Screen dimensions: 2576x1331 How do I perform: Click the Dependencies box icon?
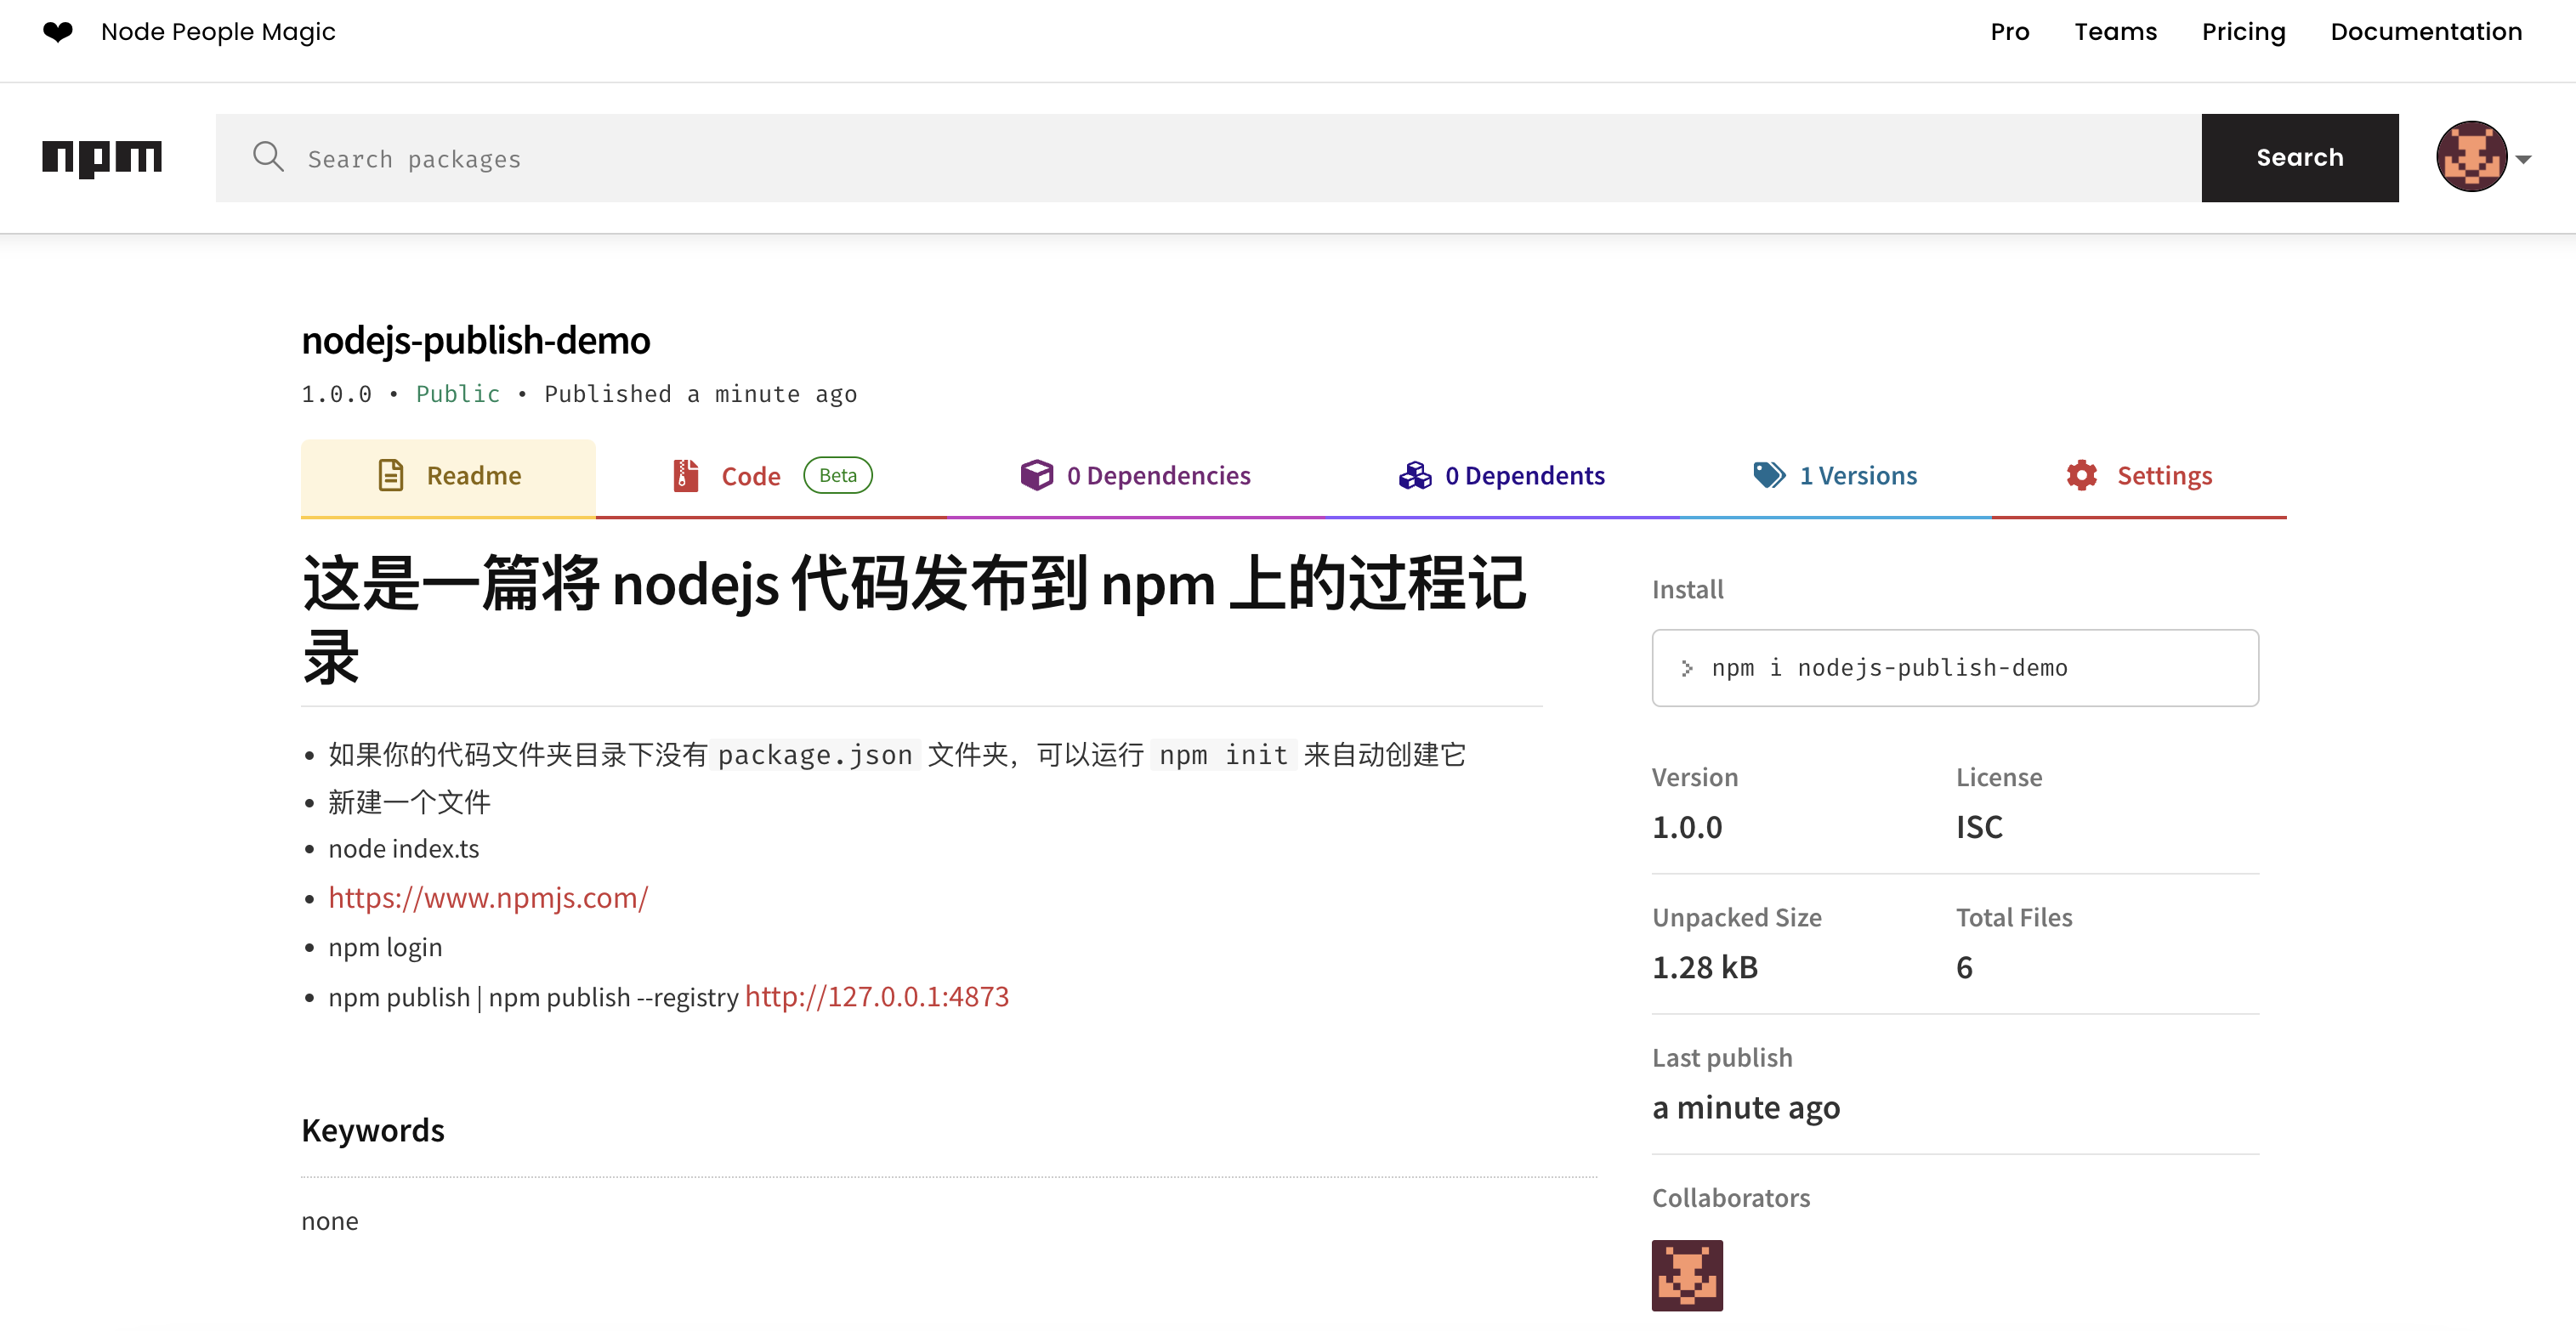click(x=1036, y=476)
